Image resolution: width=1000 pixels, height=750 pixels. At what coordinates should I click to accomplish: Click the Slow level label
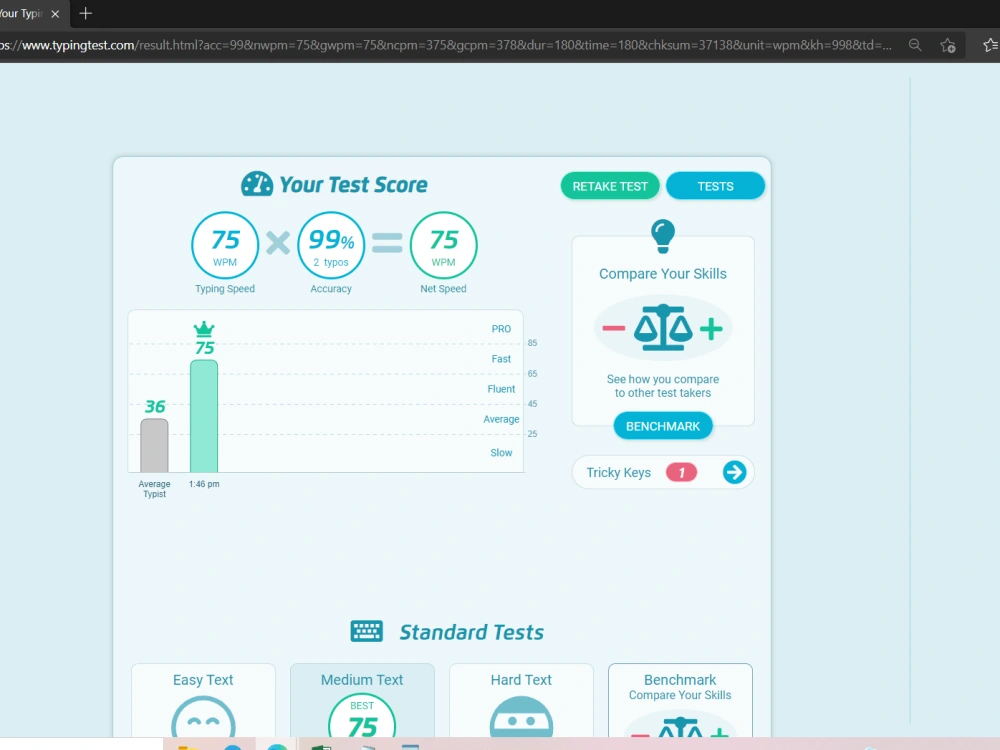click(501, 453)
